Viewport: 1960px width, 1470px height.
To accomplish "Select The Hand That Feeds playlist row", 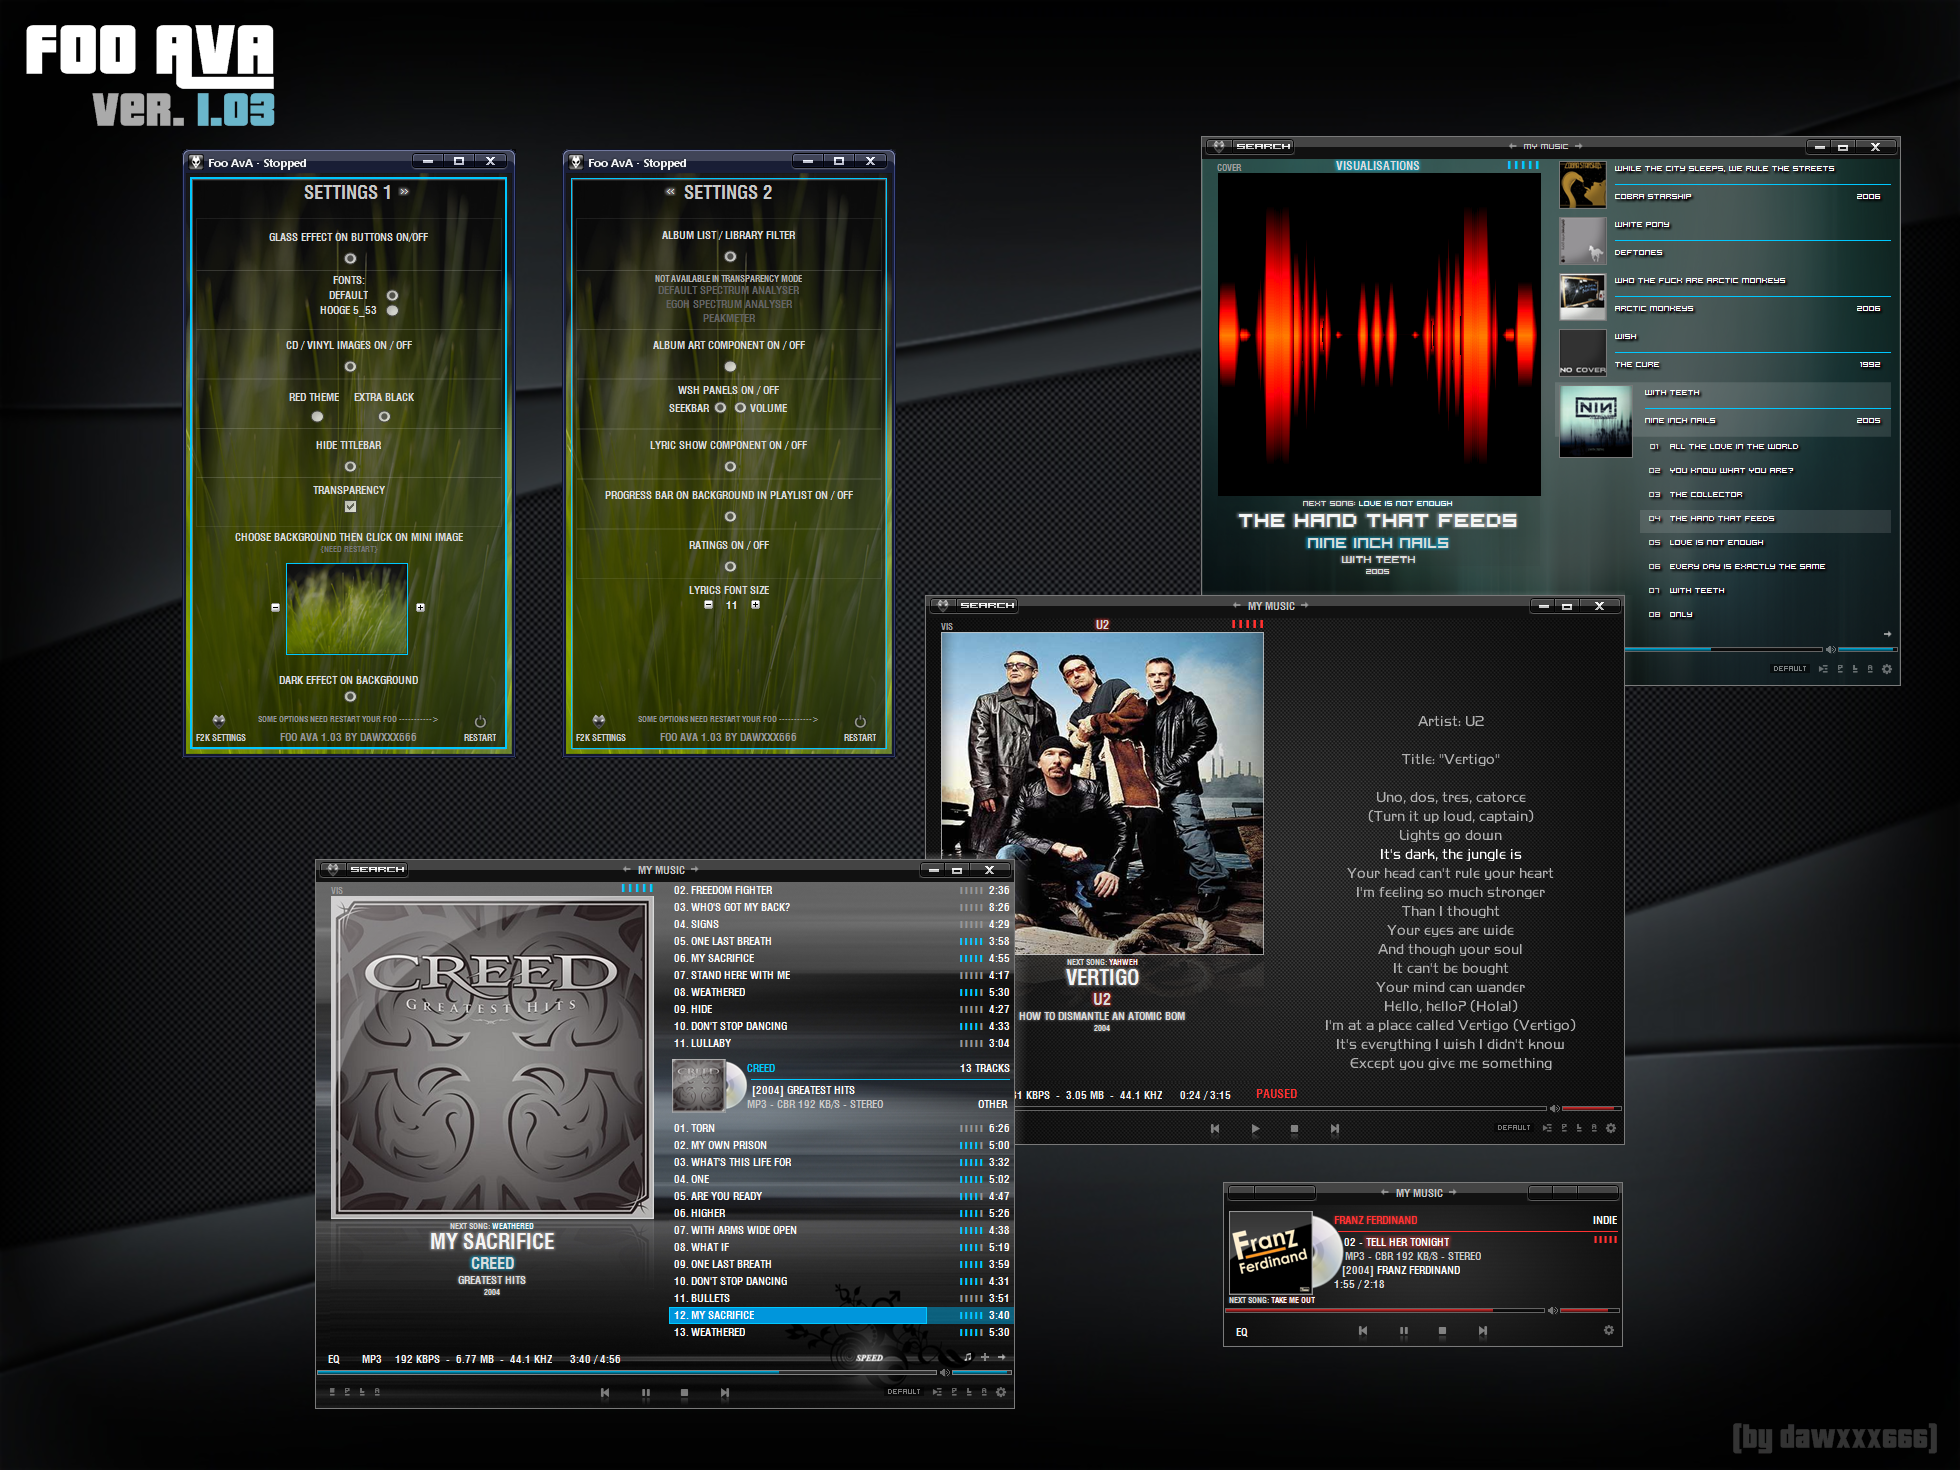I will click(1765, 519).
